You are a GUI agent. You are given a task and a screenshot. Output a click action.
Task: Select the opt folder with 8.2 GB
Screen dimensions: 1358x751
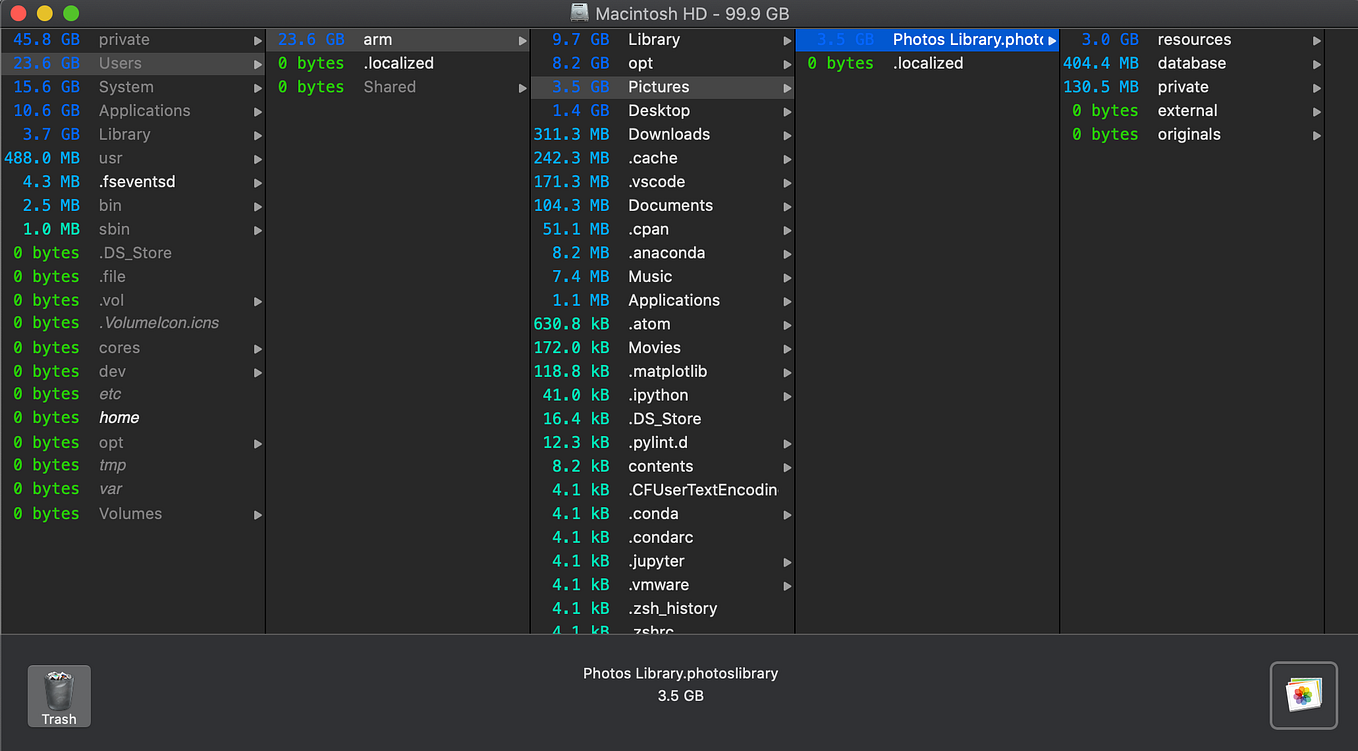[663, 63]
